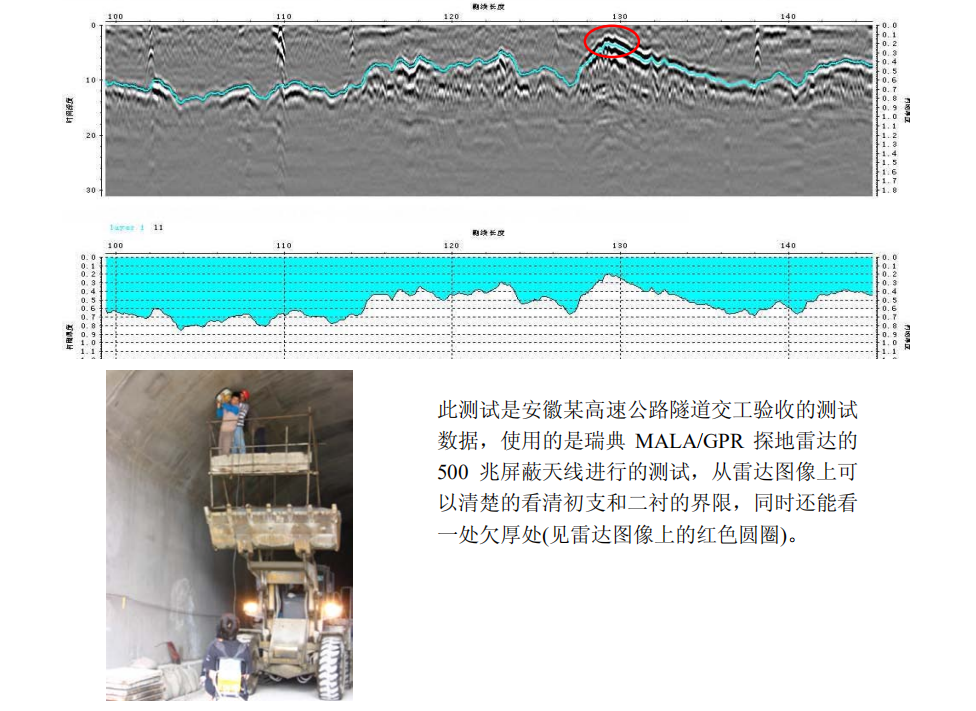This screenshot has width=976, height=711.
Task: Click the text line starting "此测试是安徽某高速公路"
Action: tap(647, 410)
